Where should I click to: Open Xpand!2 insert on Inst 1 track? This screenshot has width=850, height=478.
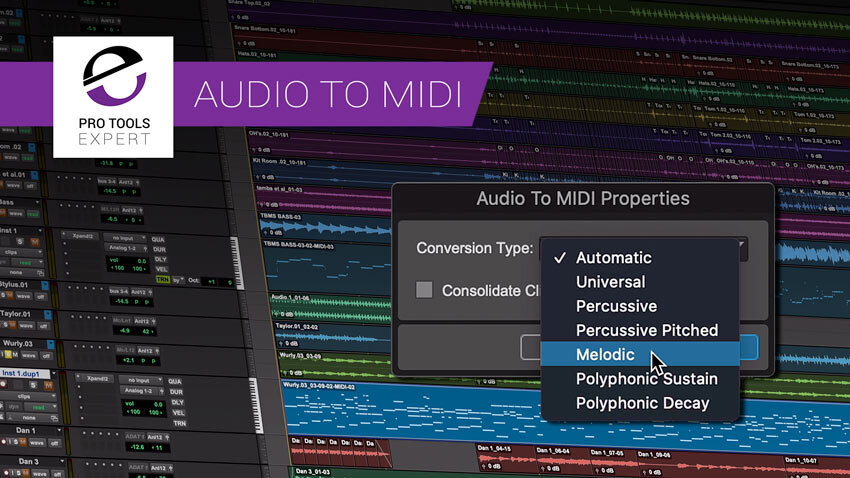[82, 236]
